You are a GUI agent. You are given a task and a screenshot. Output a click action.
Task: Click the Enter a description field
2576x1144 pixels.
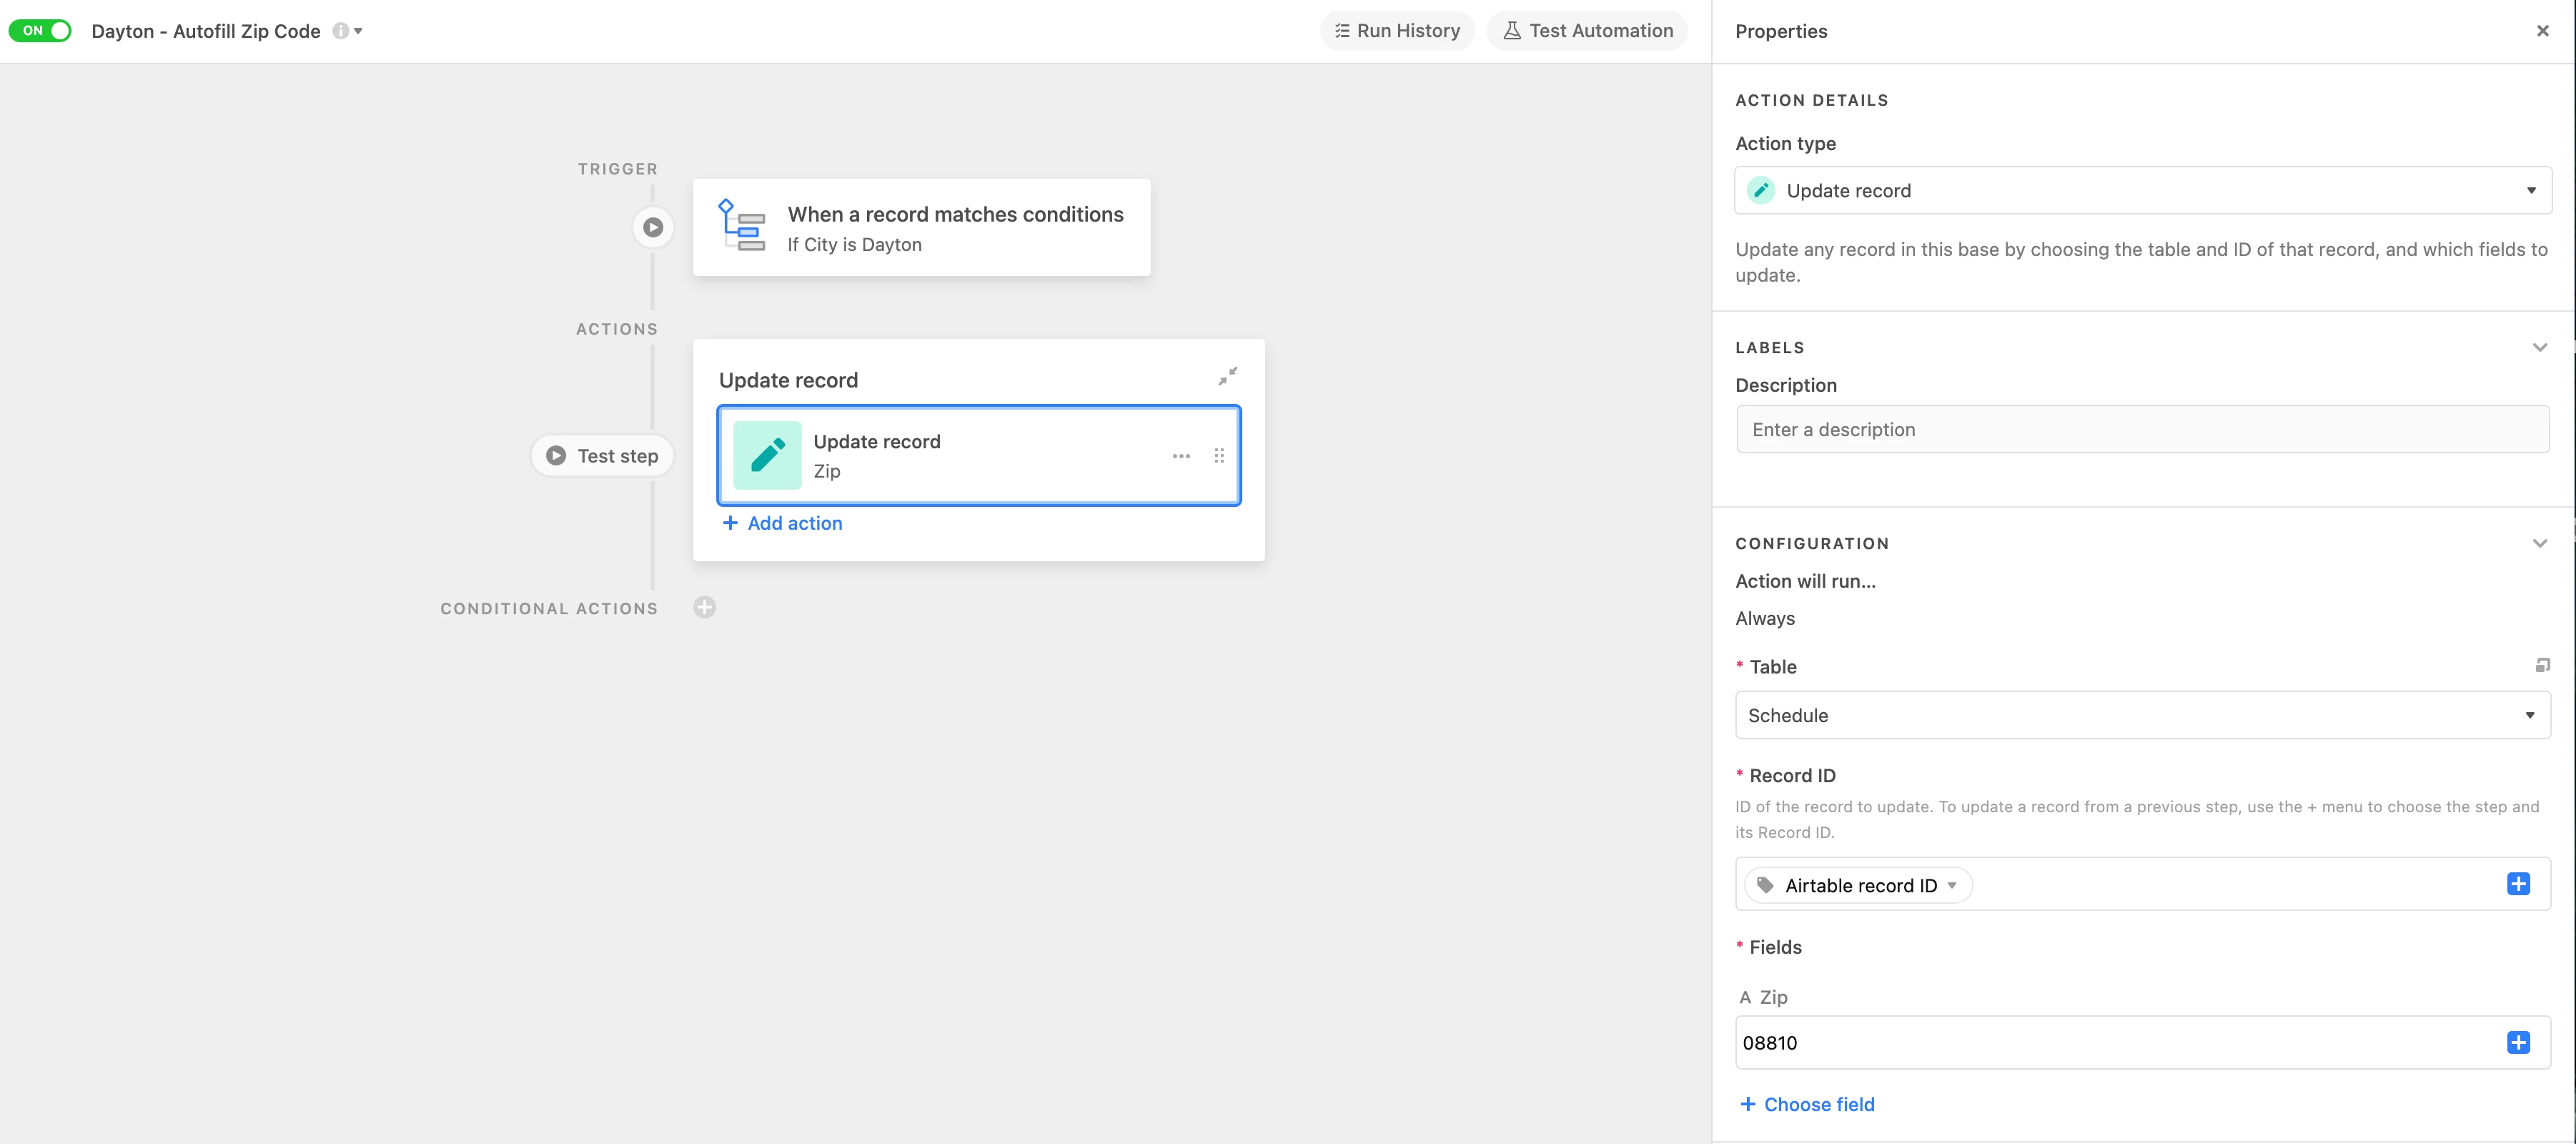coord(2142,429)
